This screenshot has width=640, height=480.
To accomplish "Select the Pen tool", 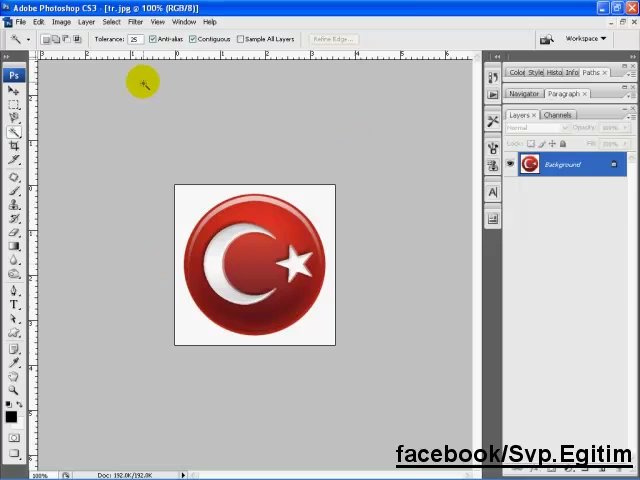I will pyautogui.click(x=13, y=291).
